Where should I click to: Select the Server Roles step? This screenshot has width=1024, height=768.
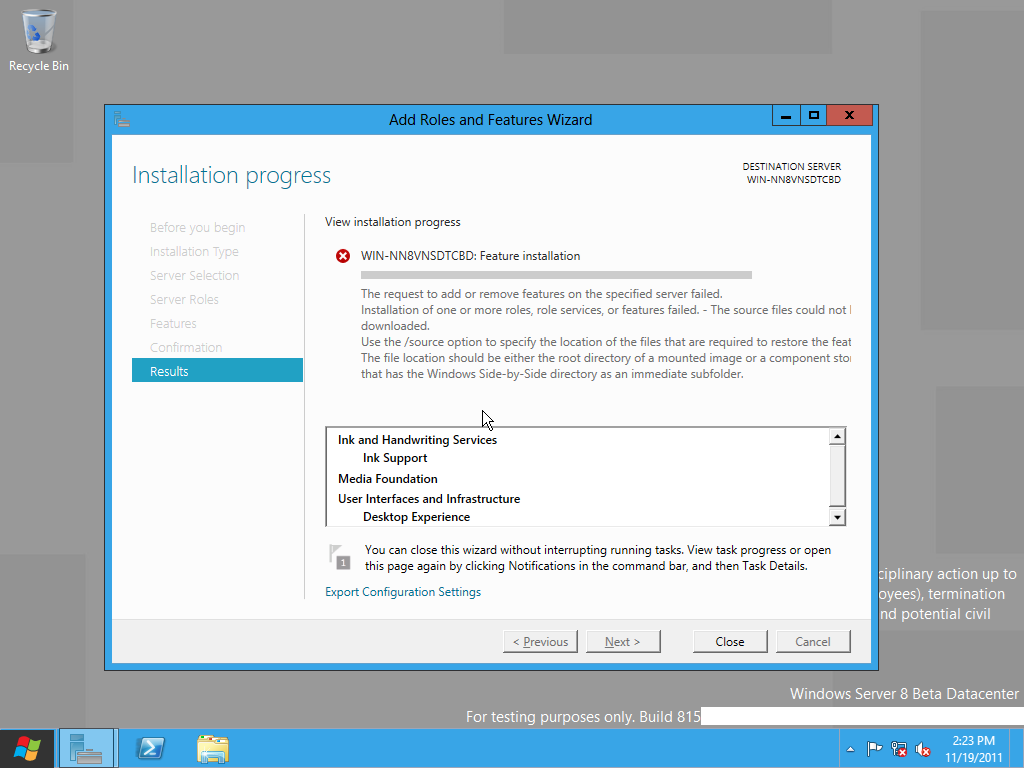point(184,299)
